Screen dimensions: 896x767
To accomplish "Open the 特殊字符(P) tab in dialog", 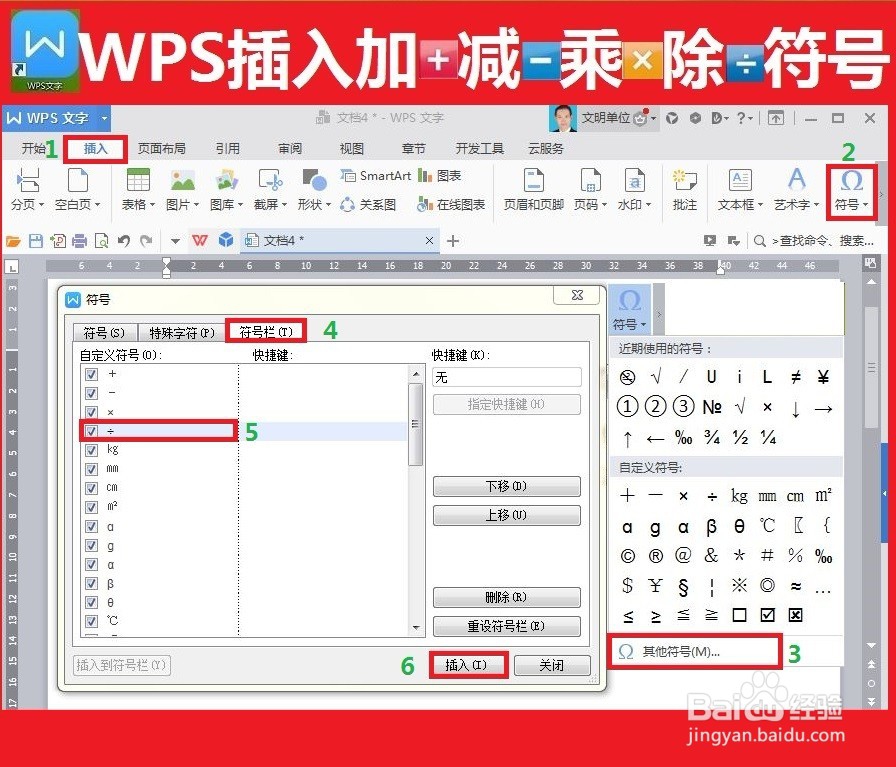I will coord(182,333).
